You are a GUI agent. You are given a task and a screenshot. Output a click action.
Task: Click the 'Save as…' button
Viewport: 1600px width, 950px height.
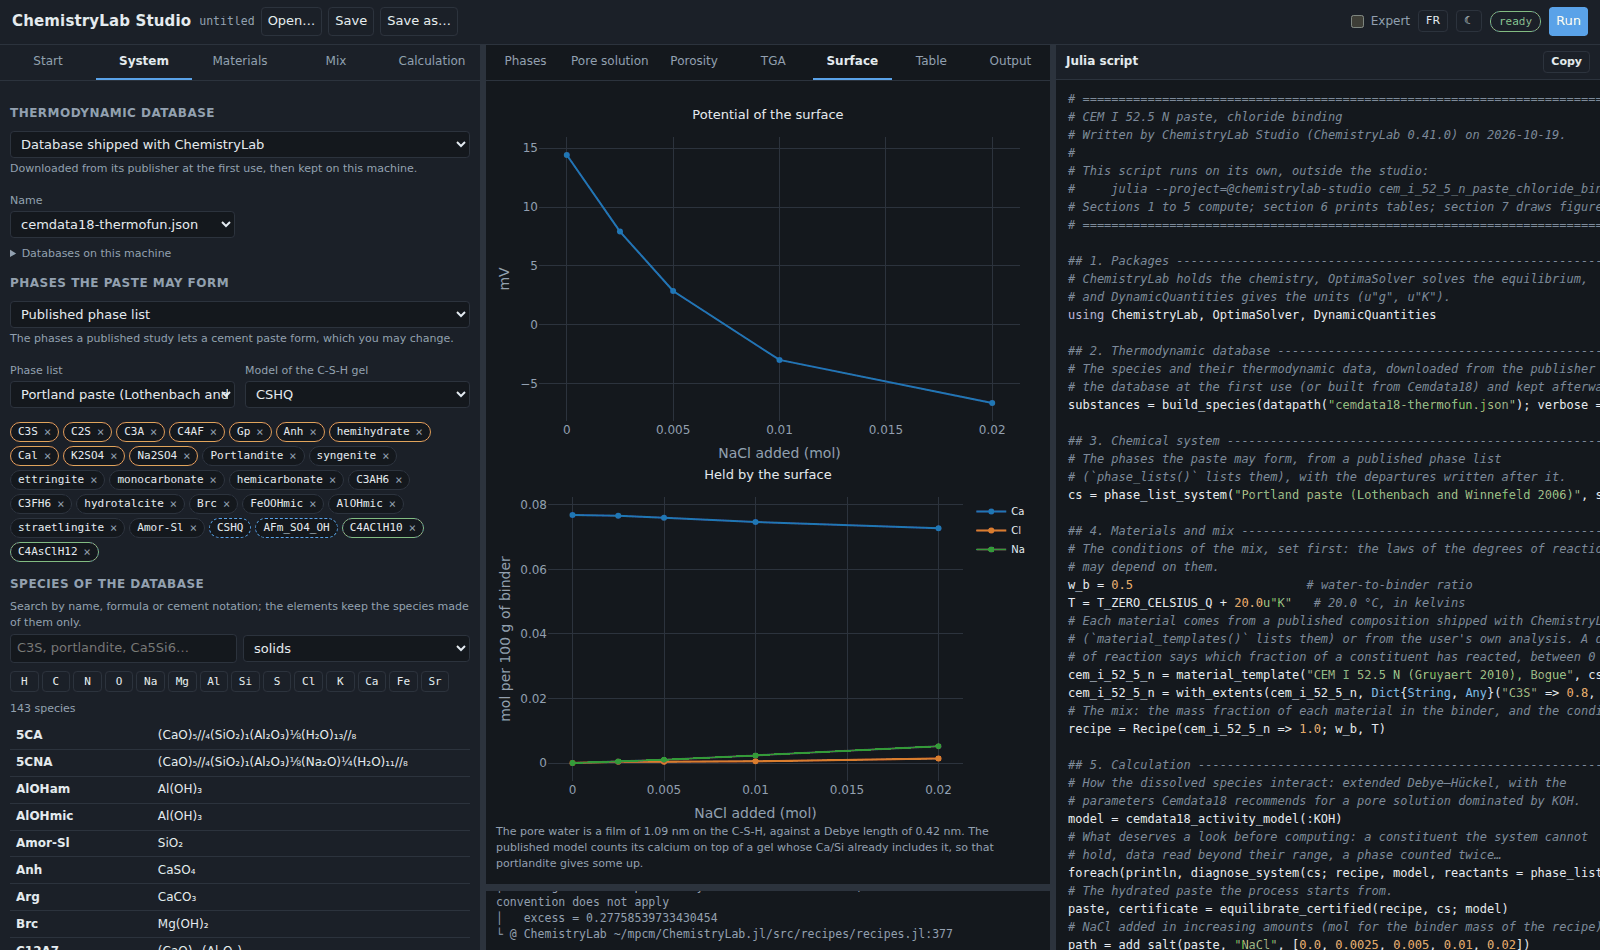tap(419, 21)
